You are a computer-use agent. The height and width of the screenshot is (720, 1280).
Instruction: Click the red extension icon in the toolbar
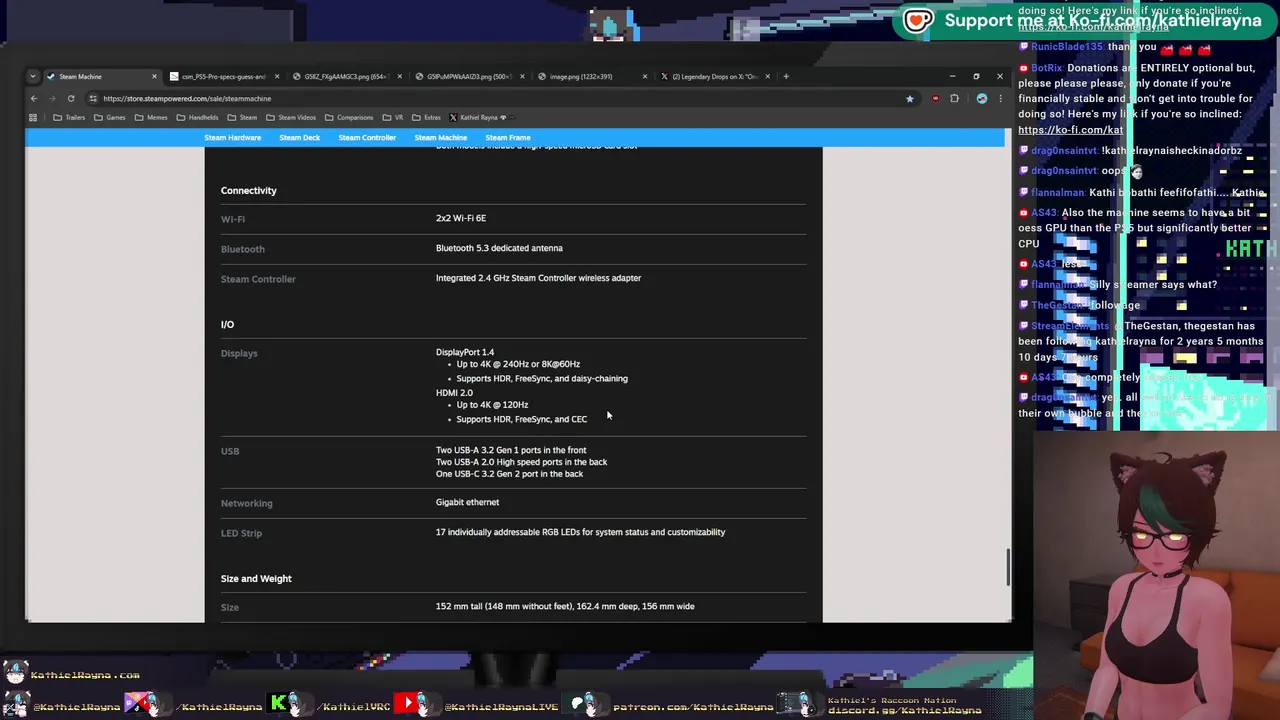coord(935,98)
